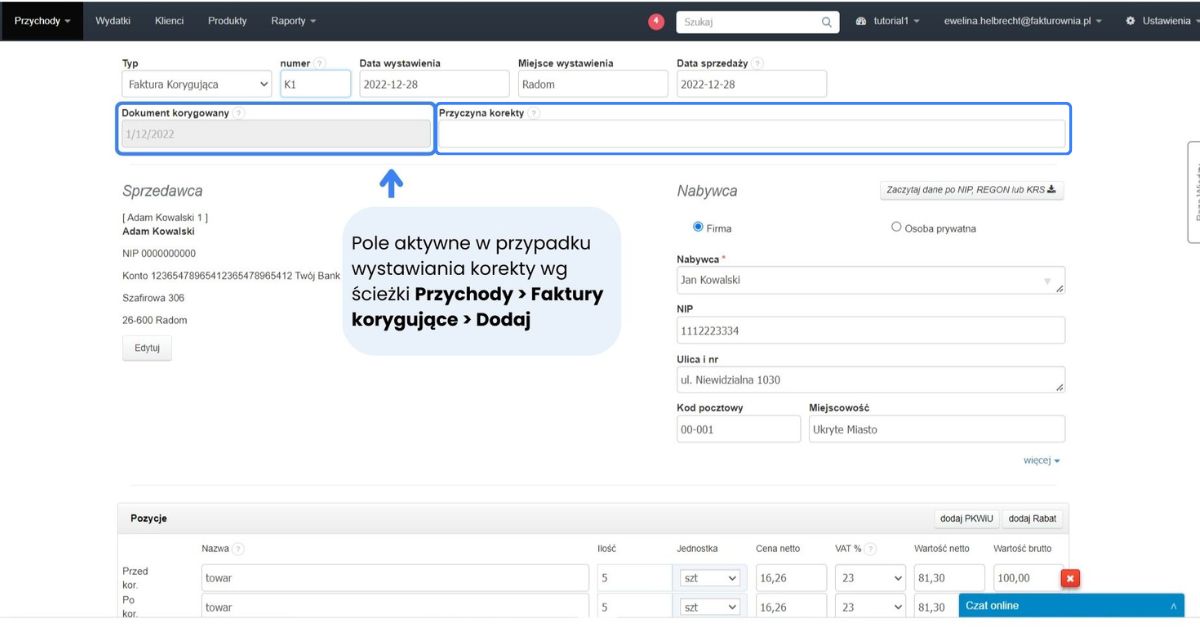
Task: Click the search magnifier icon
Action: tap(827, 21)
